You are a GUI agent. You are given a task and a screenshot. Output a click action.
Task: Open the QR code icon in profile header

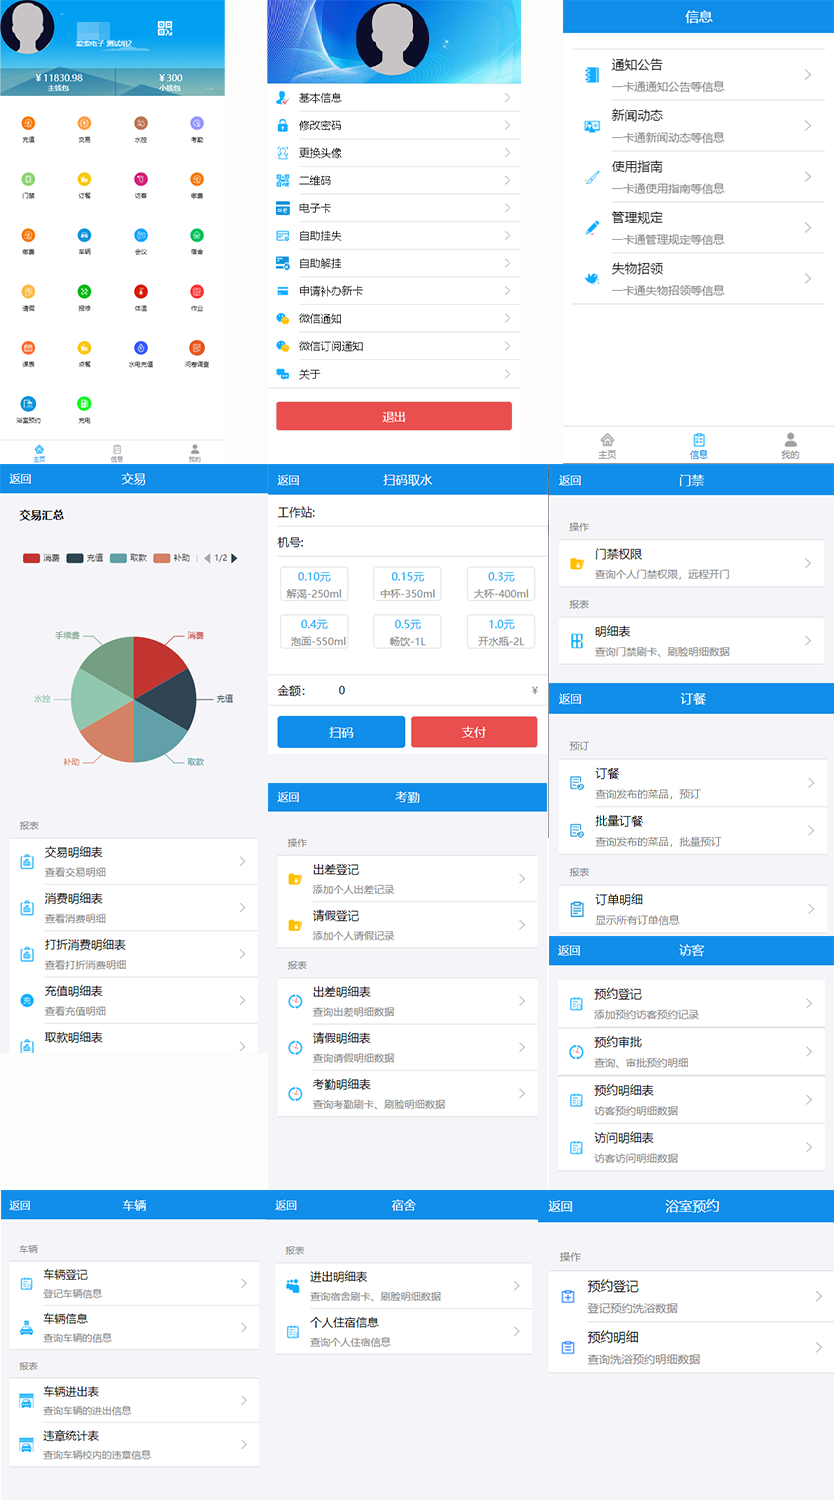coord(165,29)
